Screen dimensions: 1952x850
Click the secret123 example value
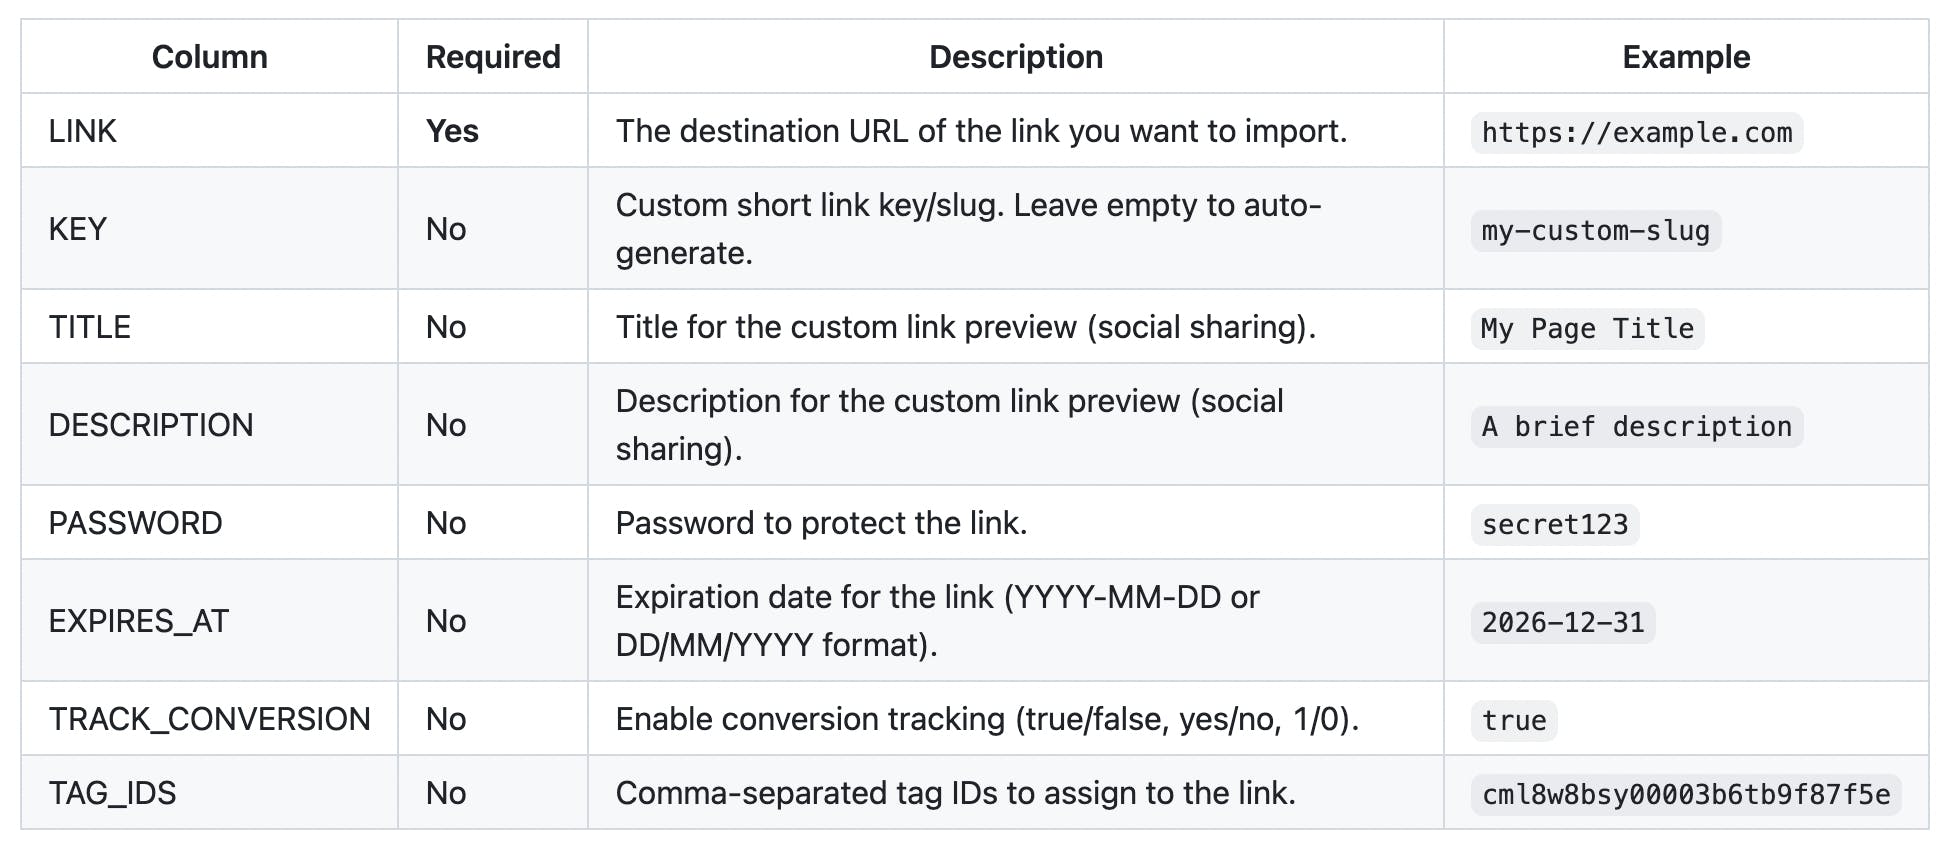(1554, 525)
